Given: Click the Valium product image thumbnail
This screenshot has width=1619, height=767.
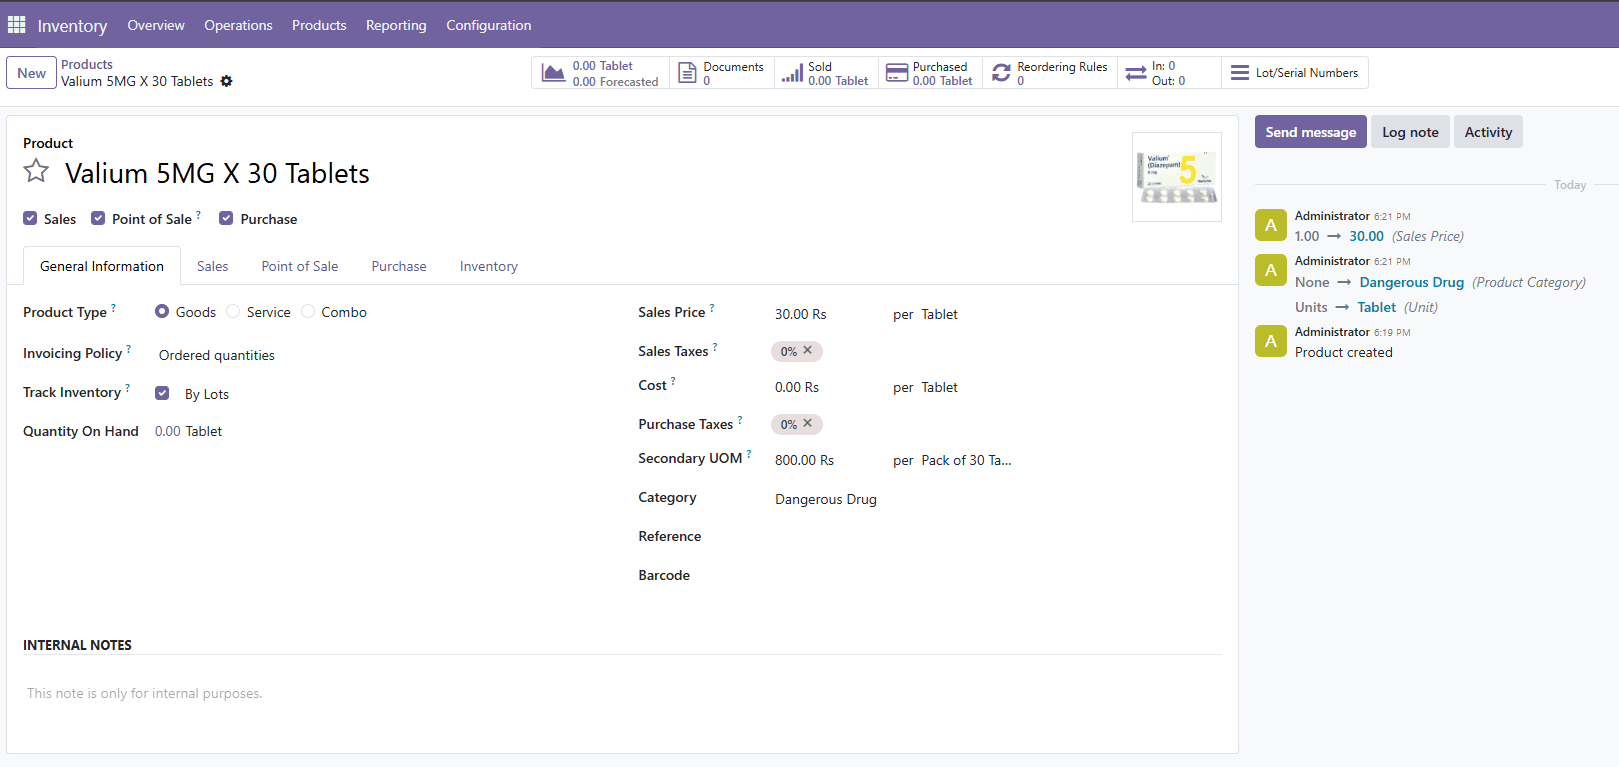Looking at the screenshot, I should (x=1177, y=177).
